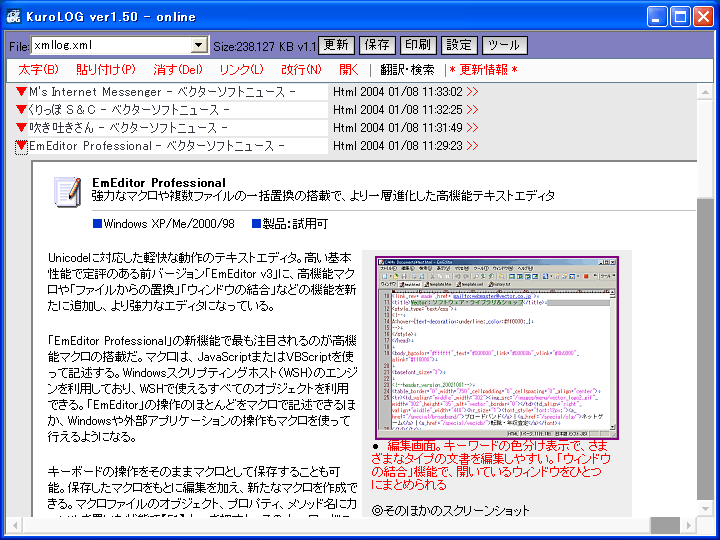Choose リンク(L) link command

pos(242,70)
